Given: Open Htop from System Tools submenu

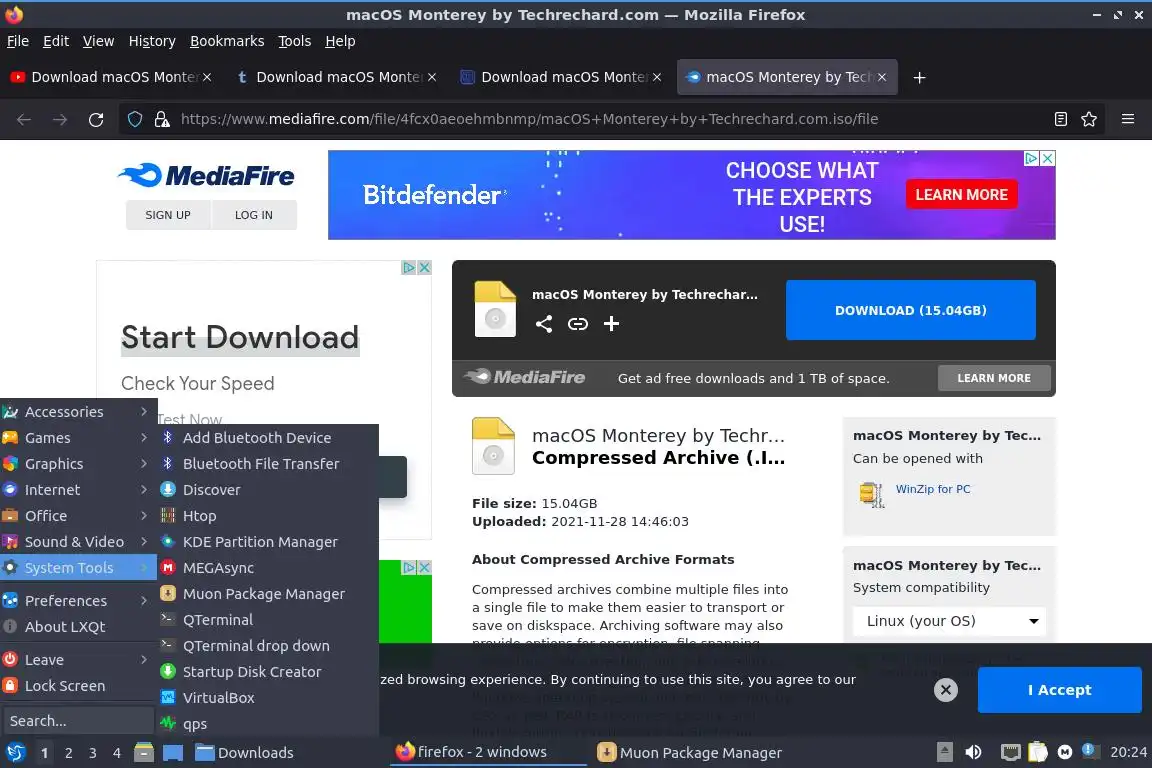Looking at the screenshot, I should [x=267, y=515].
